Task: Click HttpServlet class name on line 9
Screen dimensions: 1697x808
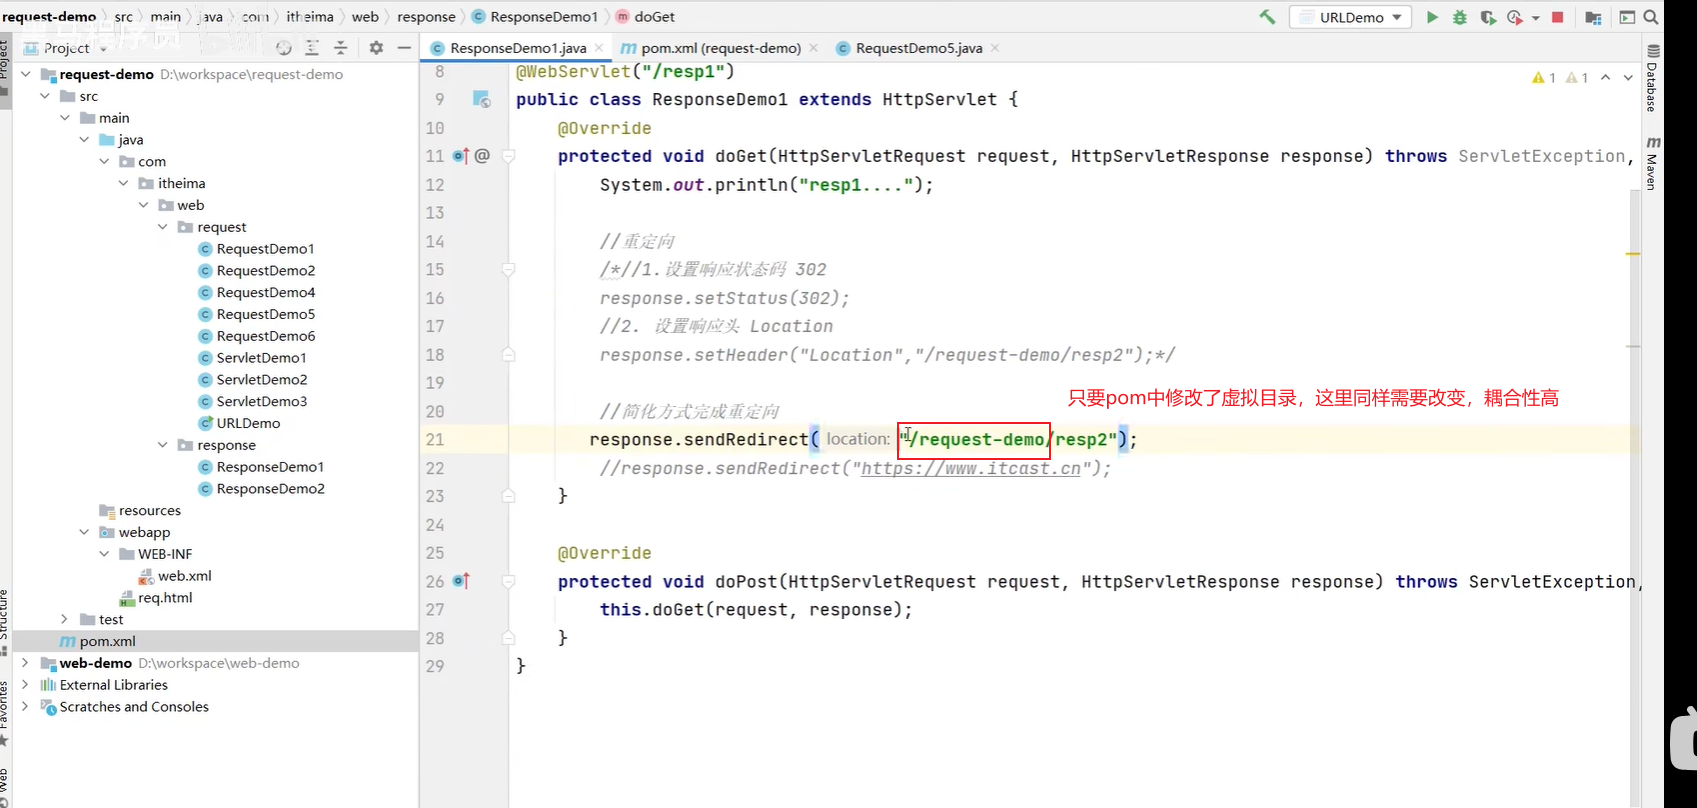Action: 939,99
